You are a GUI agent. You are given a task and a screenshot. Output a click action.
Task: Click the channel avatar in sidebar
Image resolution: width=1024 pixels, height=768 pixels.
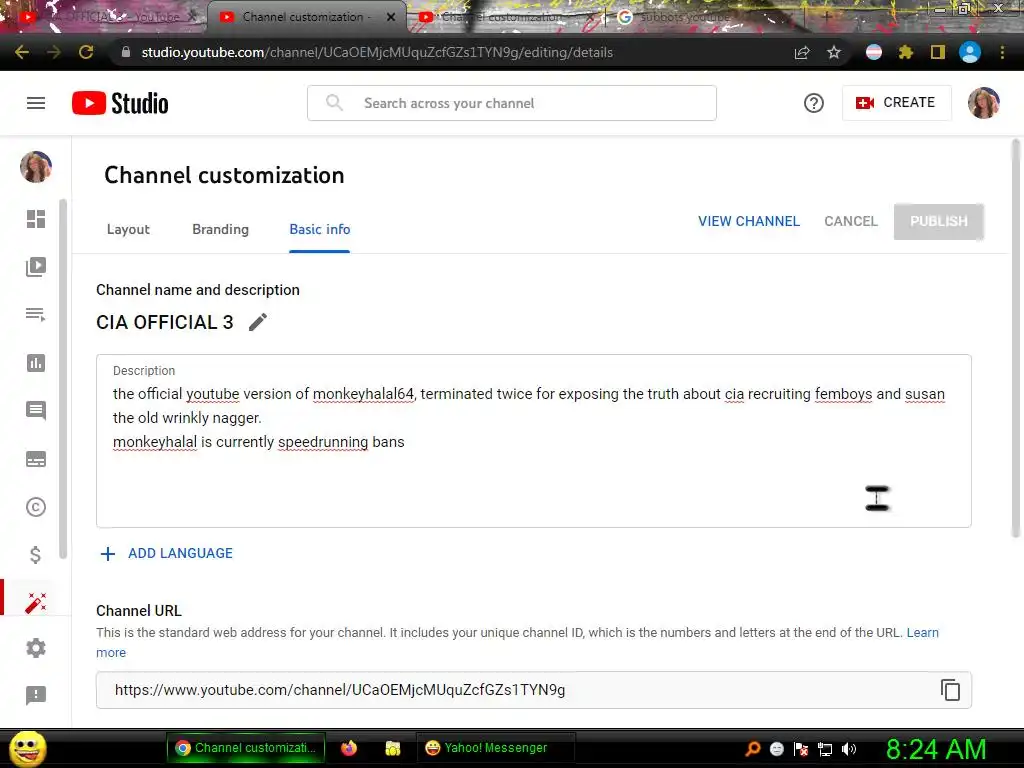(36, 167)
